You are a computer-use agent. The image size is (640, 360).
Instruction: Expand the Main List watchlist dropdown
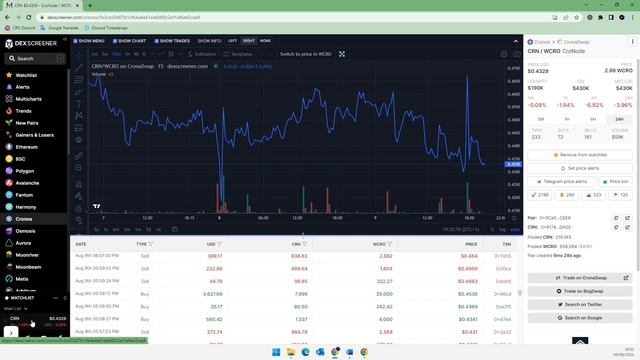tap(16, 309)
